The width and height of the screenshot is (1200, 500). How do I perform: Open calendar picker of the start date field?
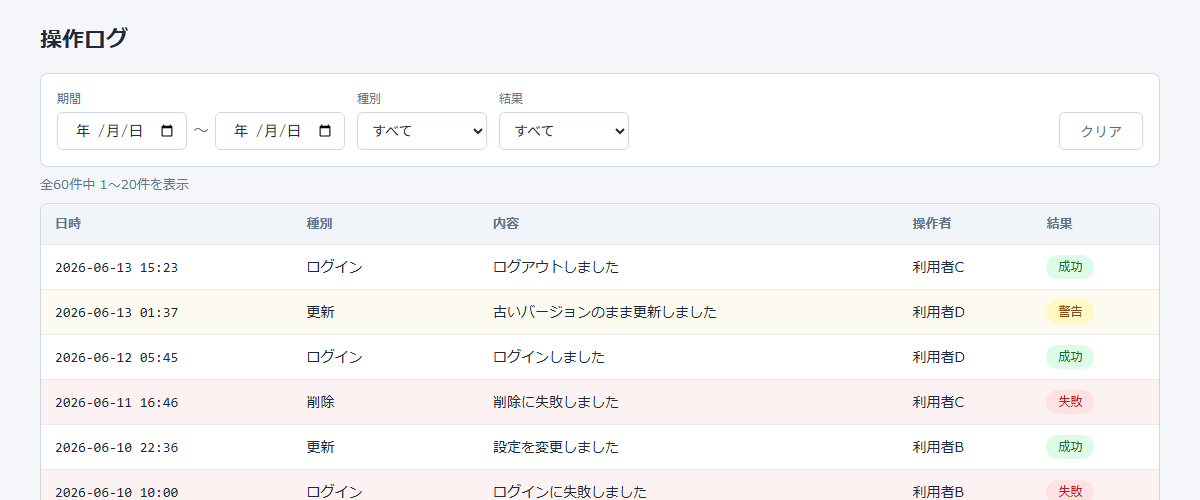[x=167, y=131]
